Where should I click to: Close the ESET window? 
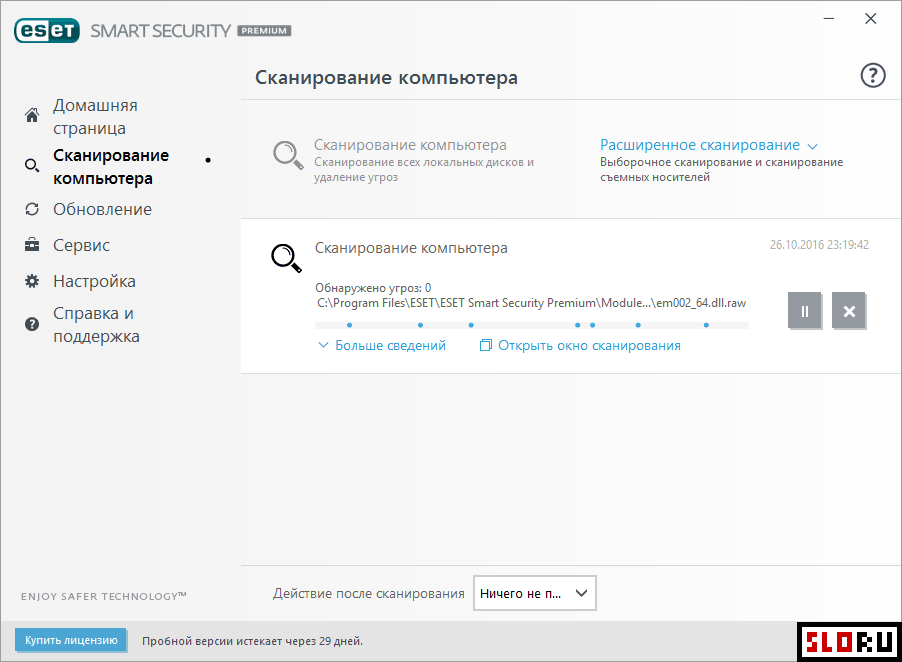click(870, 19)
